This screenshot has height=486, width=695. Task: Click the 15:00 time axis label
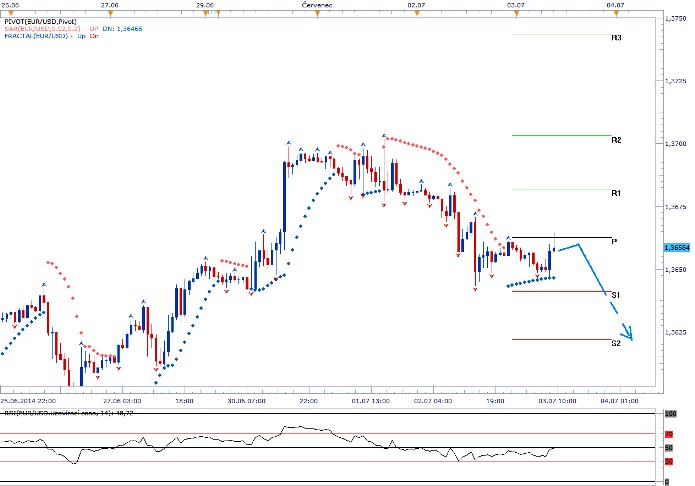coord(184,401)
